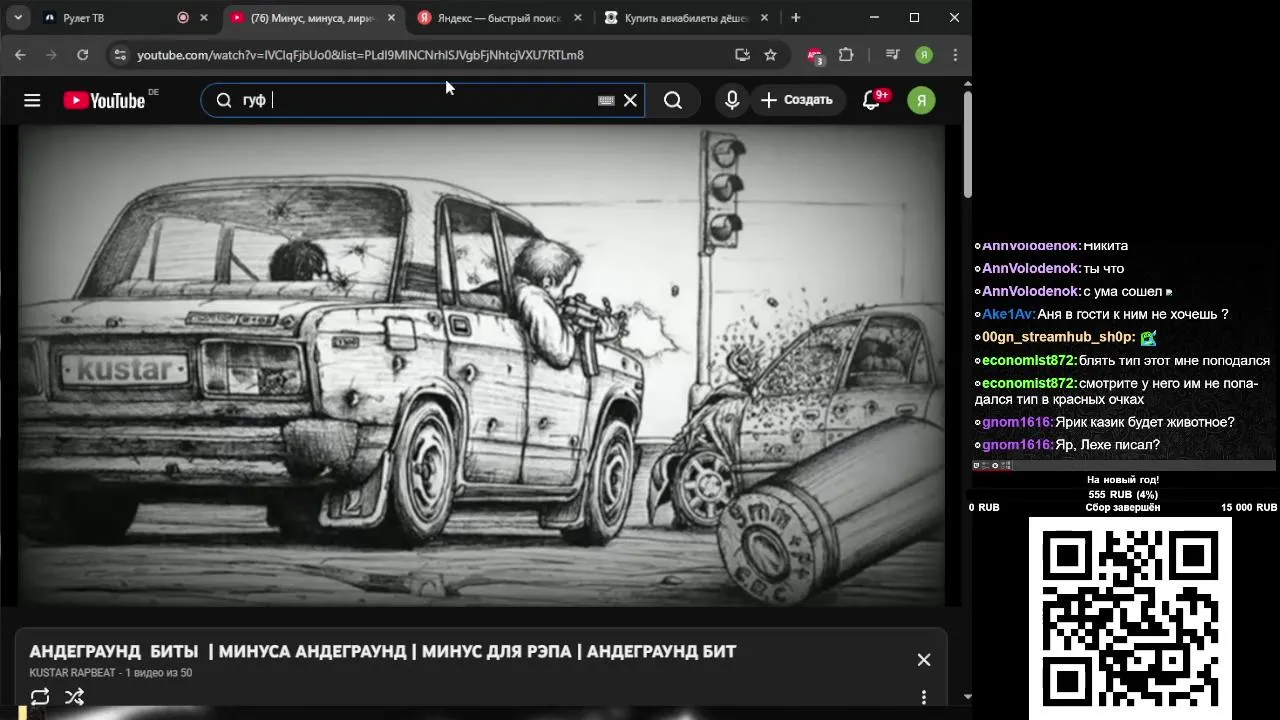View site information for youtube.com
Screen dimensions: 1280x720
pos(120,55)
